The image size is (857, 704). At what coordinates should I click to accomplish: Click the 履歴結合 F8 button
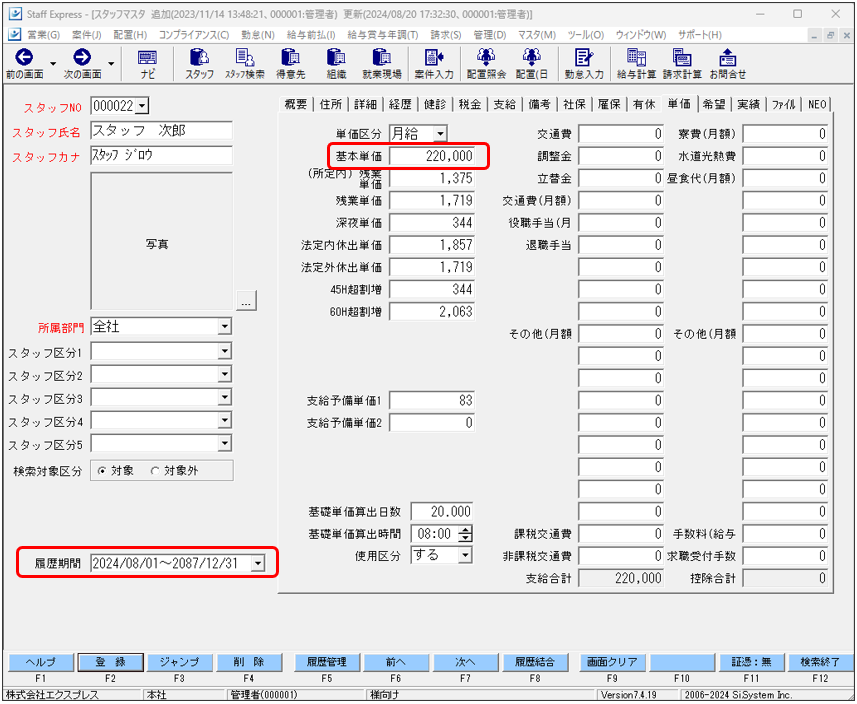click(535, 662)
